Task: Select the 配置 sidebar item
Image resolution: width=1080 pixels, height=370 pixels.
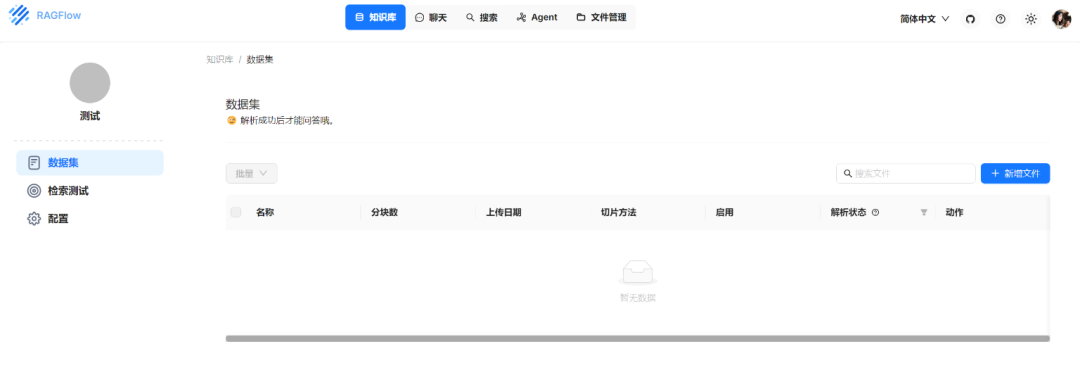Action: coord(90,218)
